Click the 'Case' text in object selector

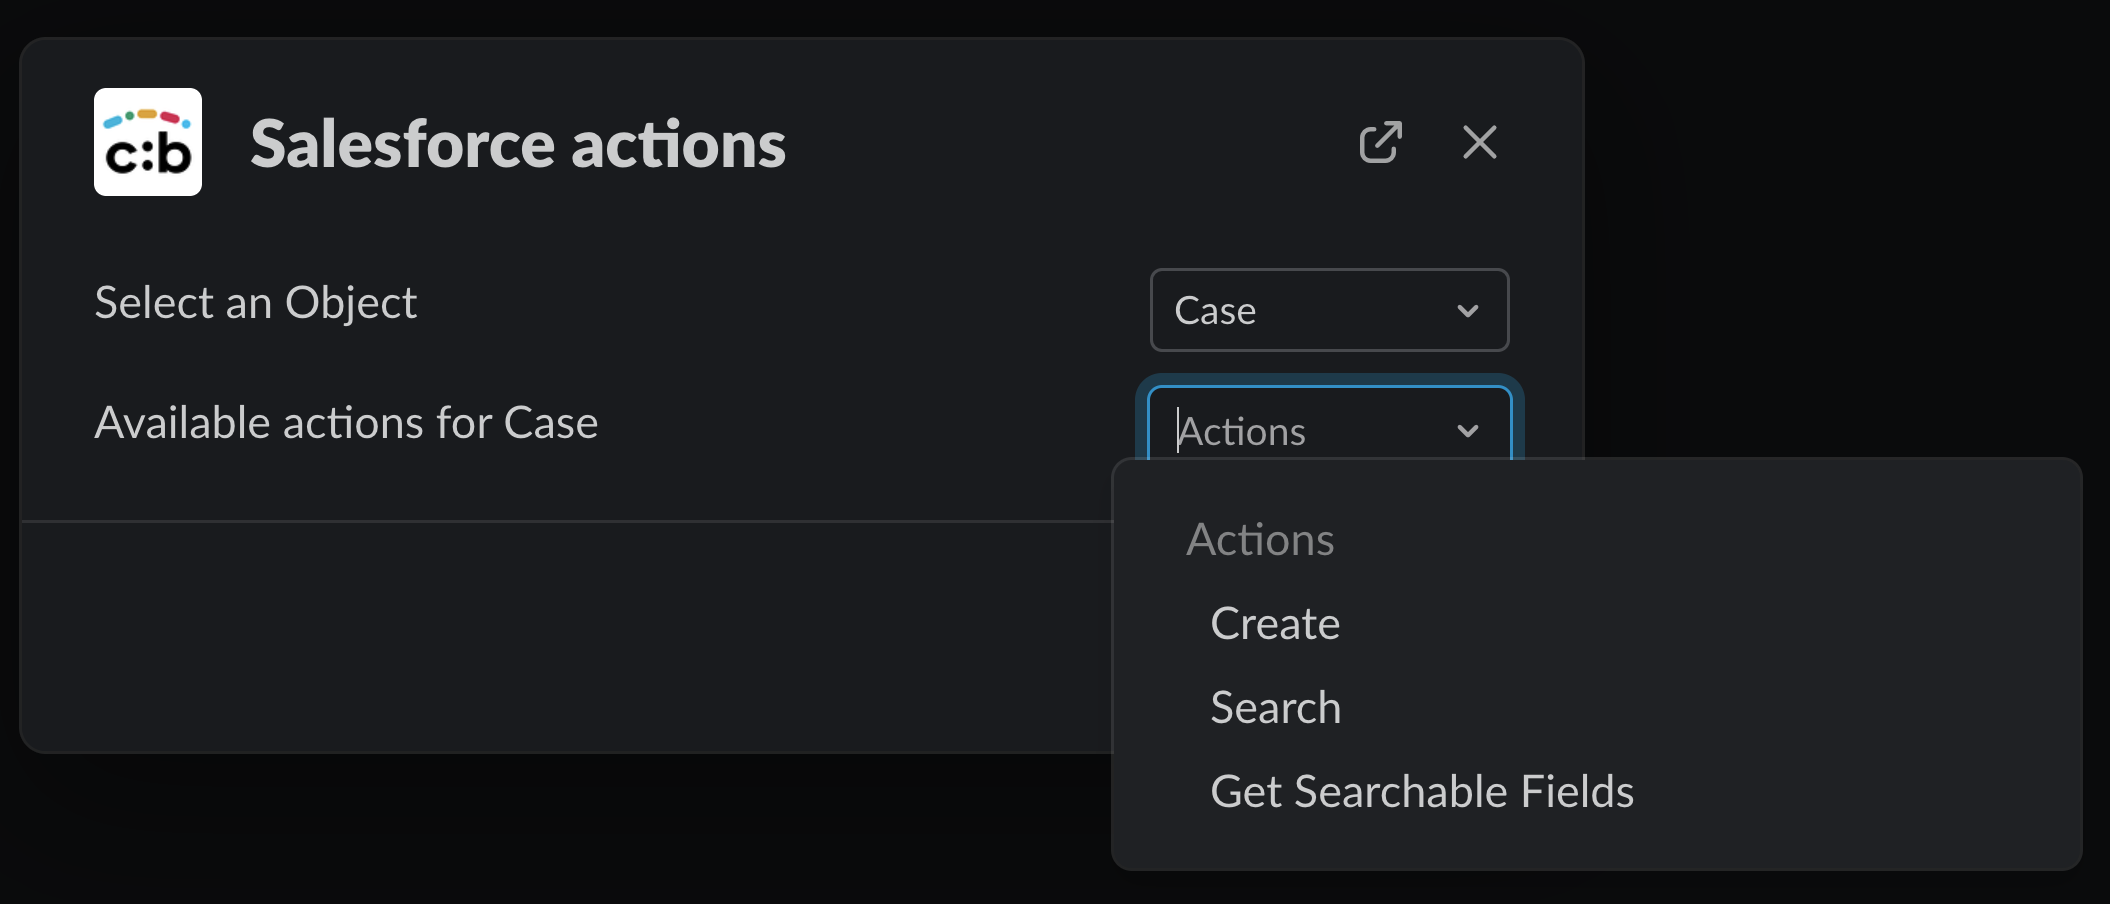[1215, 311]
